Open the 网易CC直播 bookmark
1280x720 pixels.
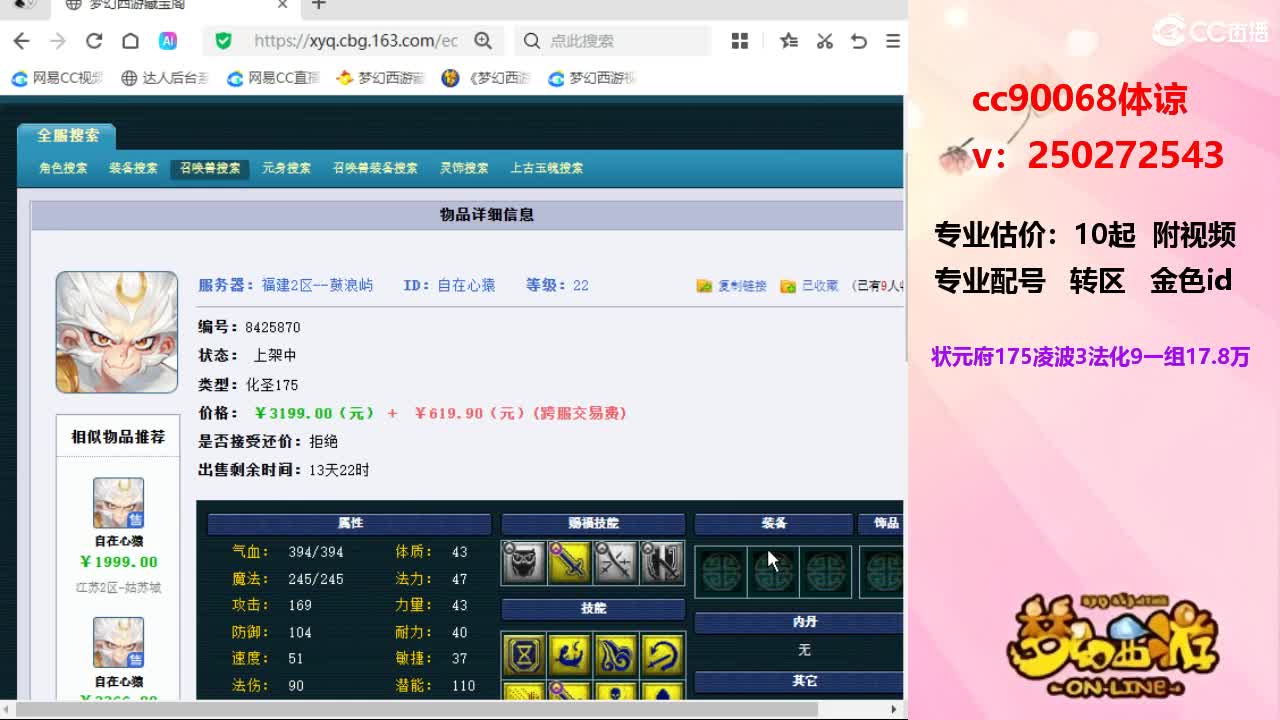273,78
